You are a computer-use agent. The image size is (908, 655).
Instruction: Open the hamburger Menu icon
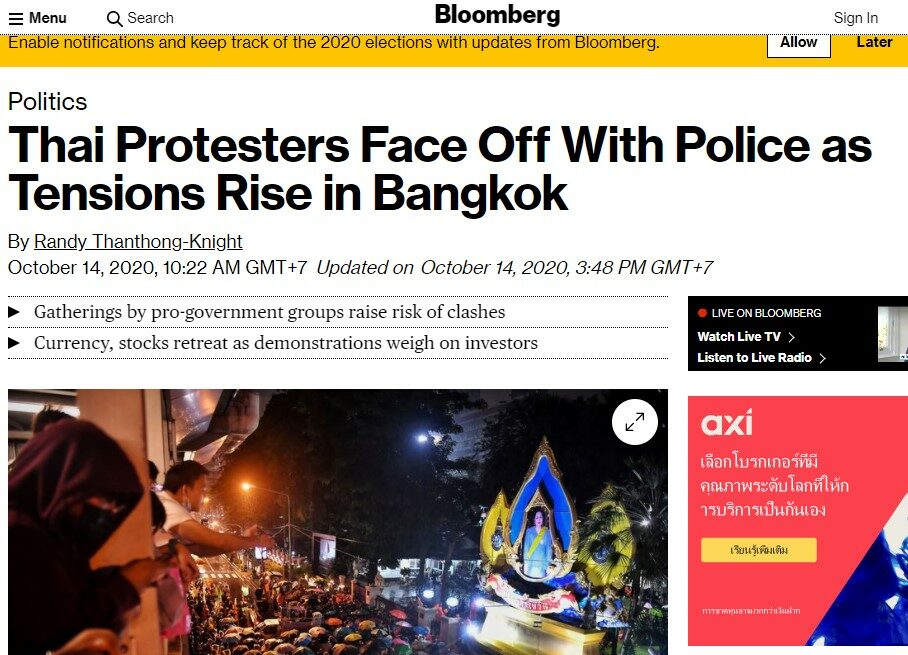pyautogui.click(x=16, y=19)
